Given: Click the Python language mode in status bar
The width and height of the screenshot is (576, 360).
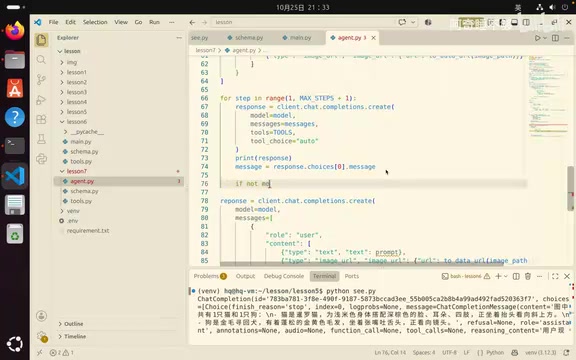Looking at the screenshot, I should [x=495, y=353].
